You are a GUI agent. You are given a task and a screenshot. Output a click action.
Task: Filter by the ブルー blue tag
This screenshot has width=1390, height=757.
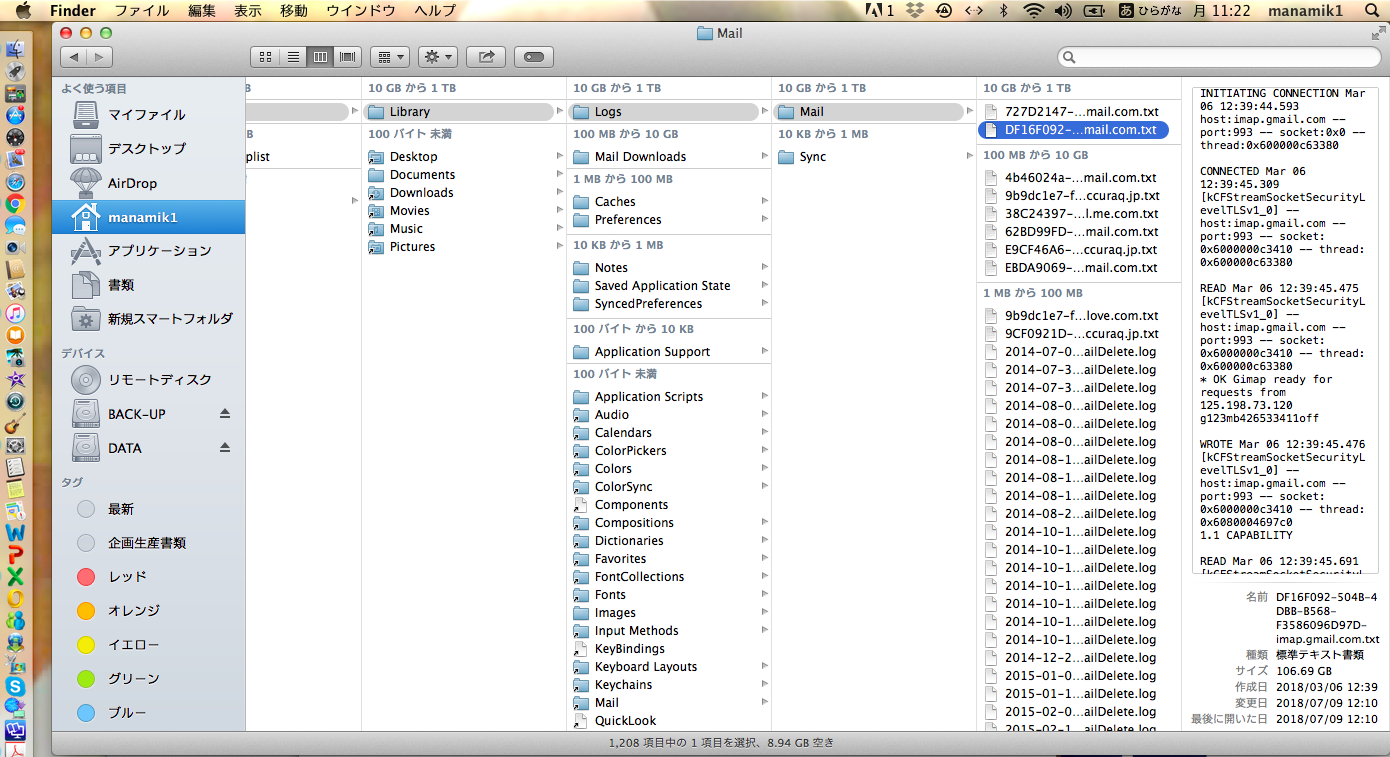click(x=148, y=713)
